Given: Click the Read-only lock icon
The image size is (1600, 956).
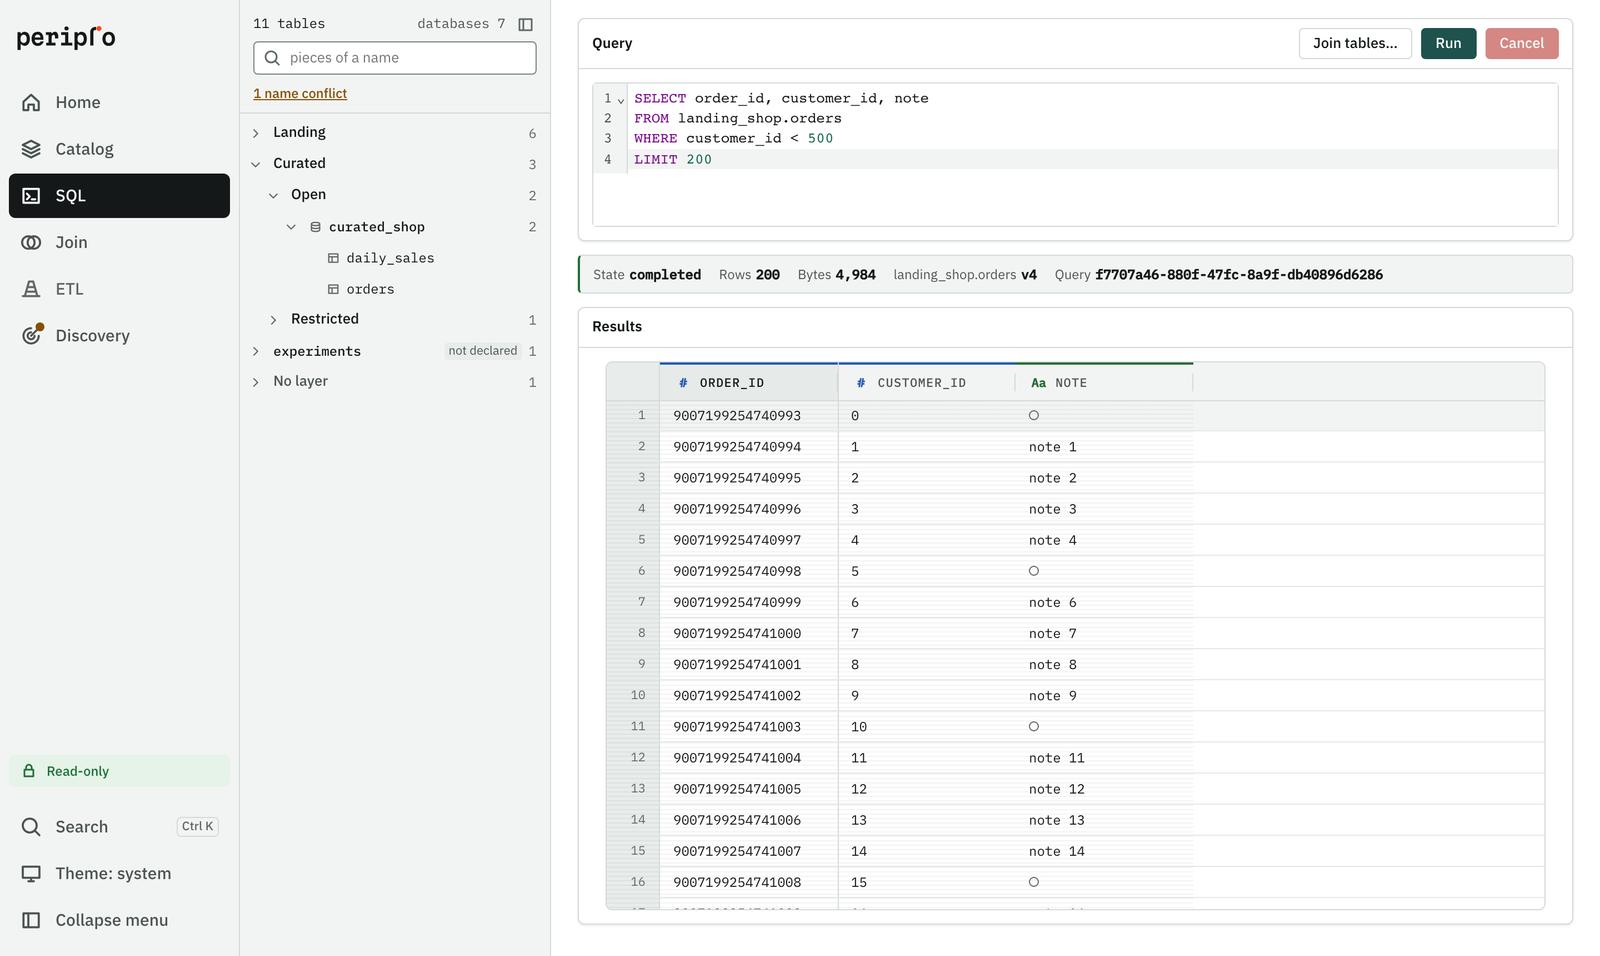Looking at the screenshot, I should 29,771.
